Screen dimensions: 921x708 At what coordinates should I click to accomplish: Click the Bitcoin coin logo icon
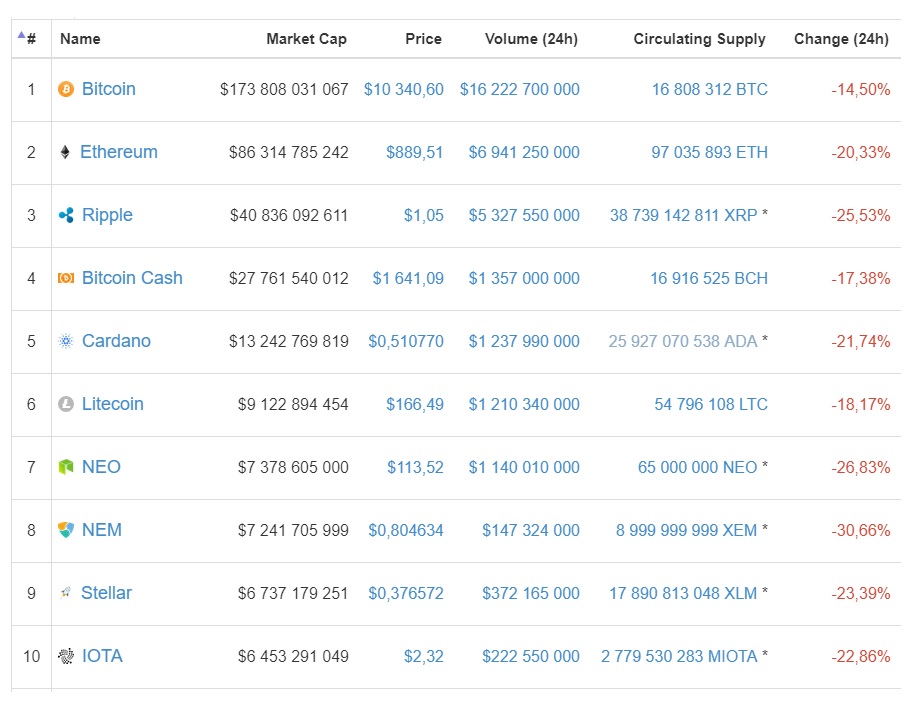pyautogui.click(x=66, y=89)
